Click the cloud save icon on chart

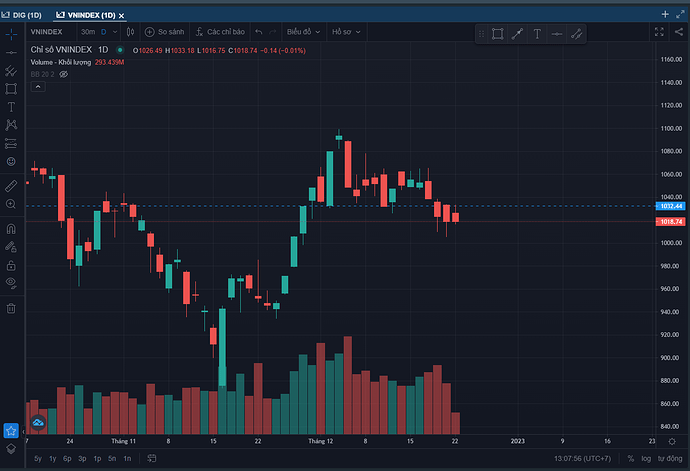tap(39, 424)
